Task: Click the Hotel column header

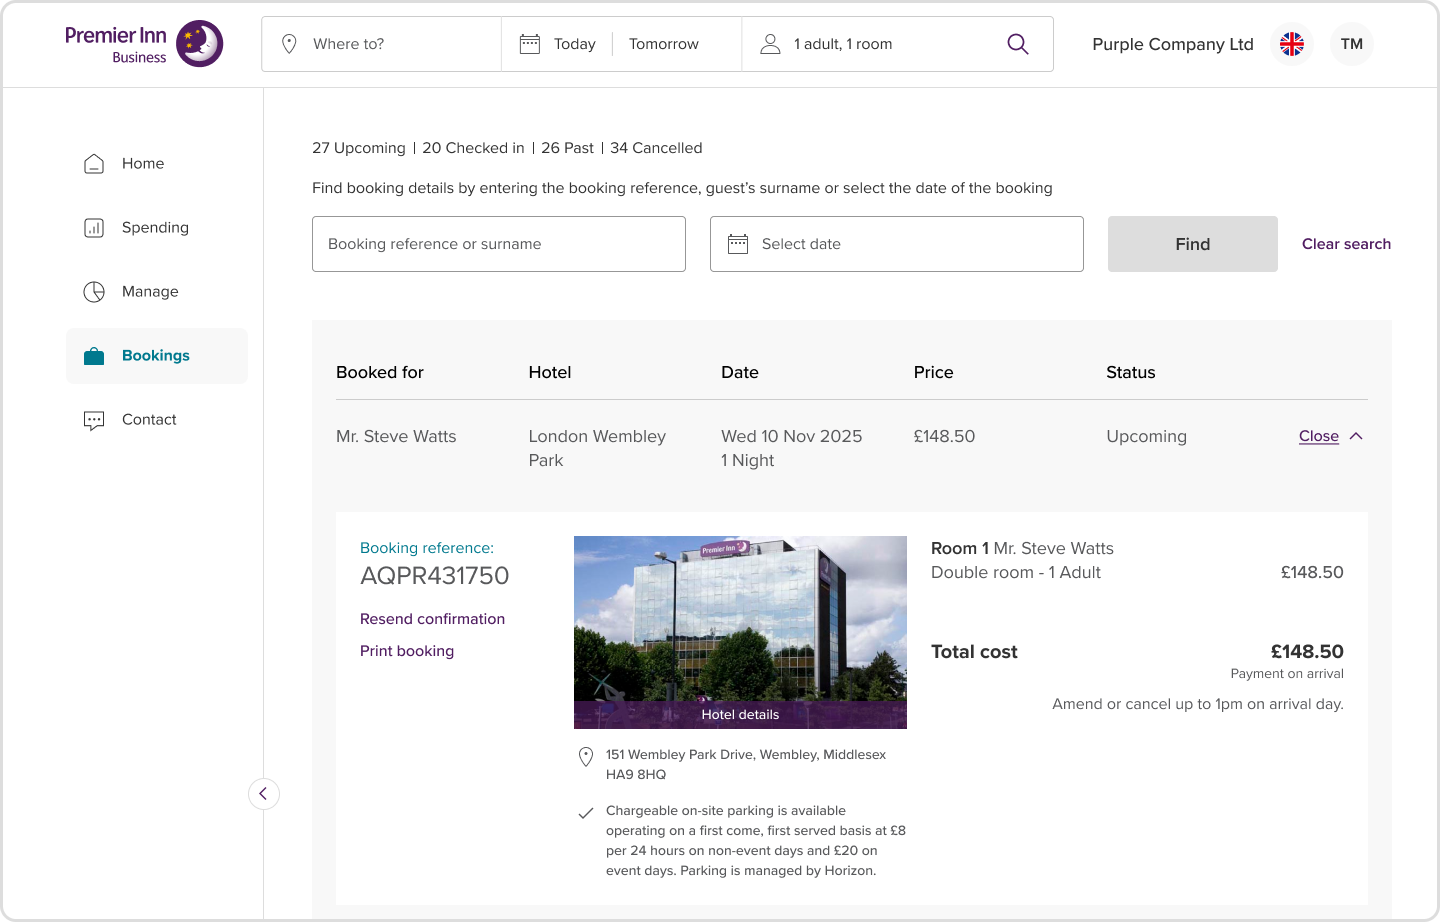Action: coord(550,372)
